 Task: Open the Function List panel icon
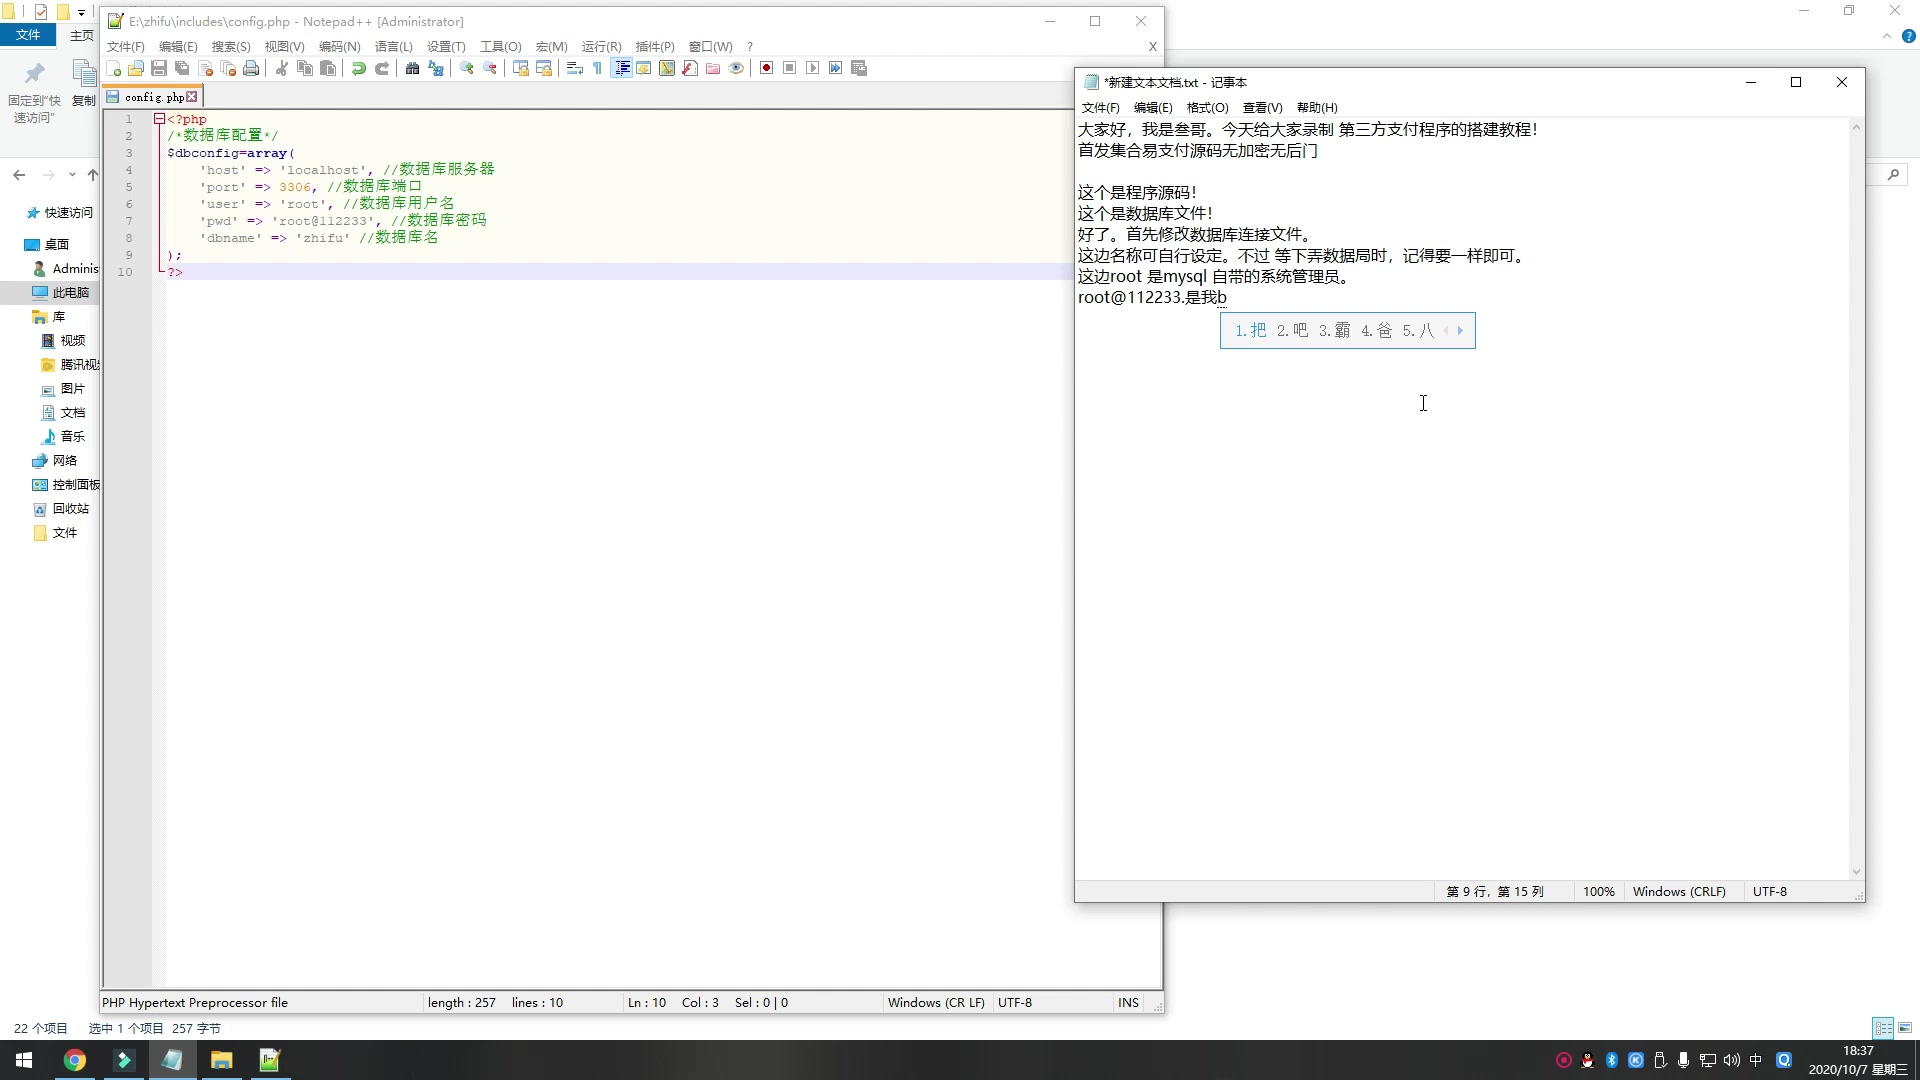click(x=690, y=68)
